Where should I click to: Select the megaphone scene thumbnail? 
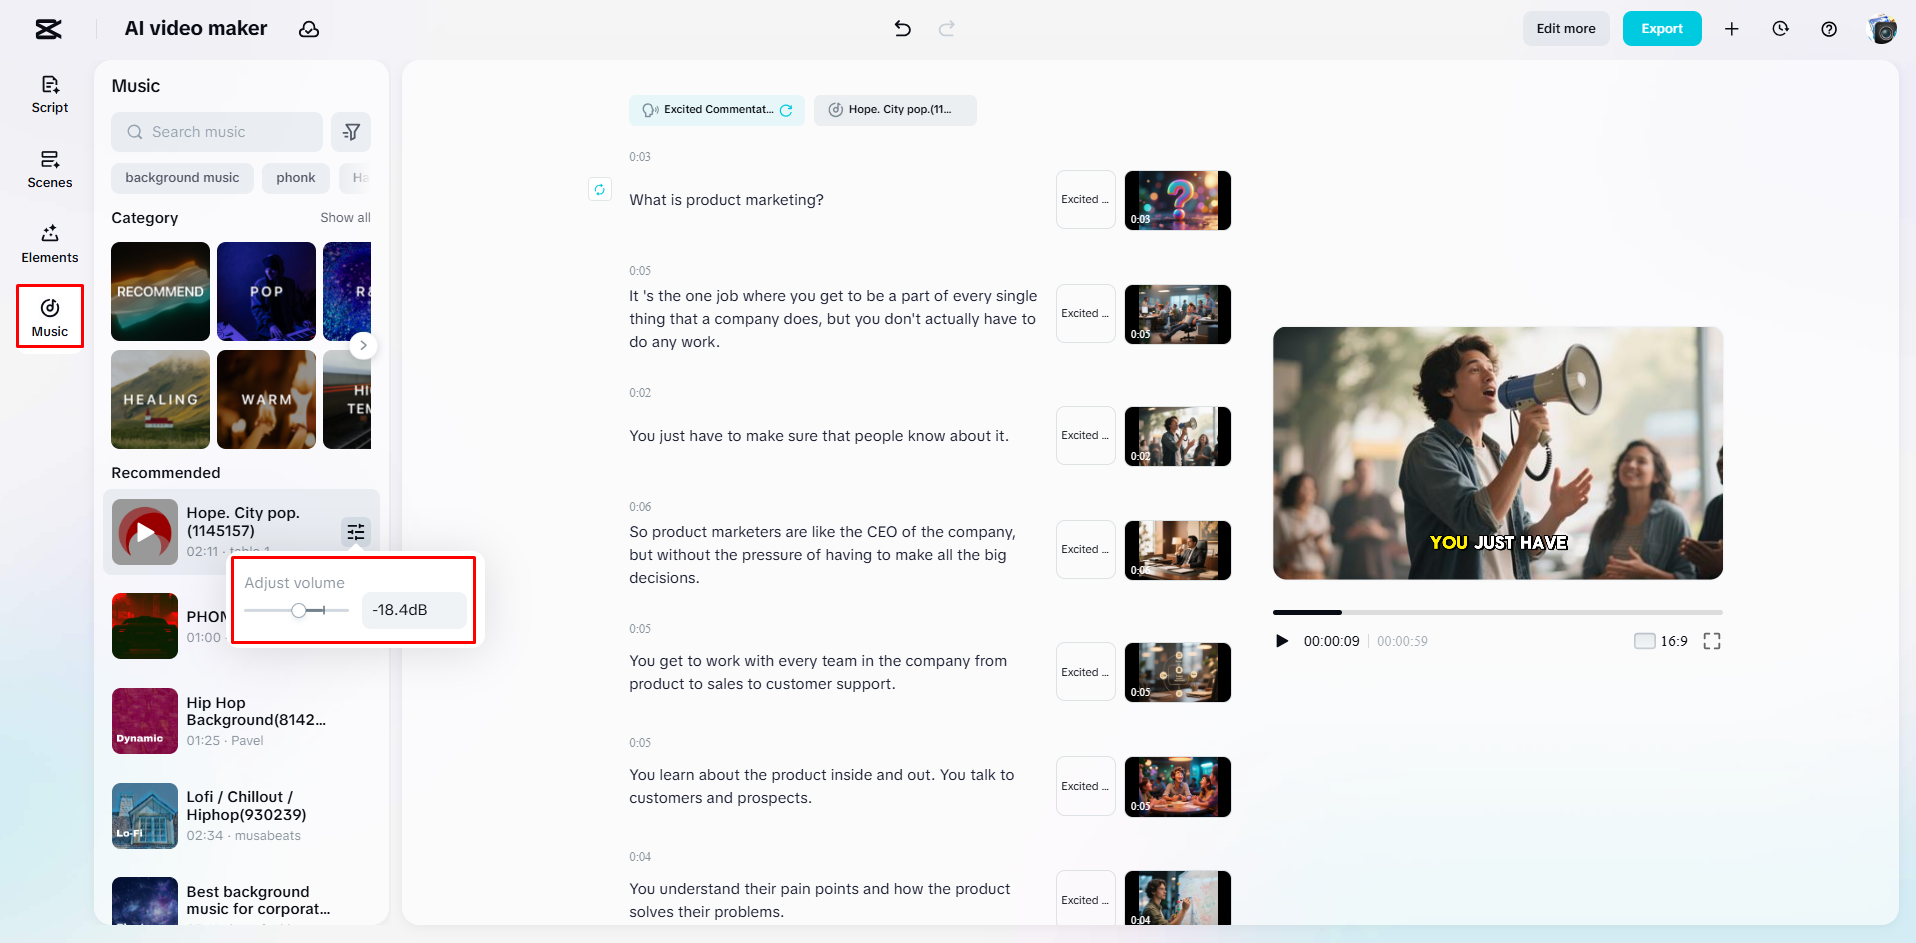click(x=1178, y=436)
